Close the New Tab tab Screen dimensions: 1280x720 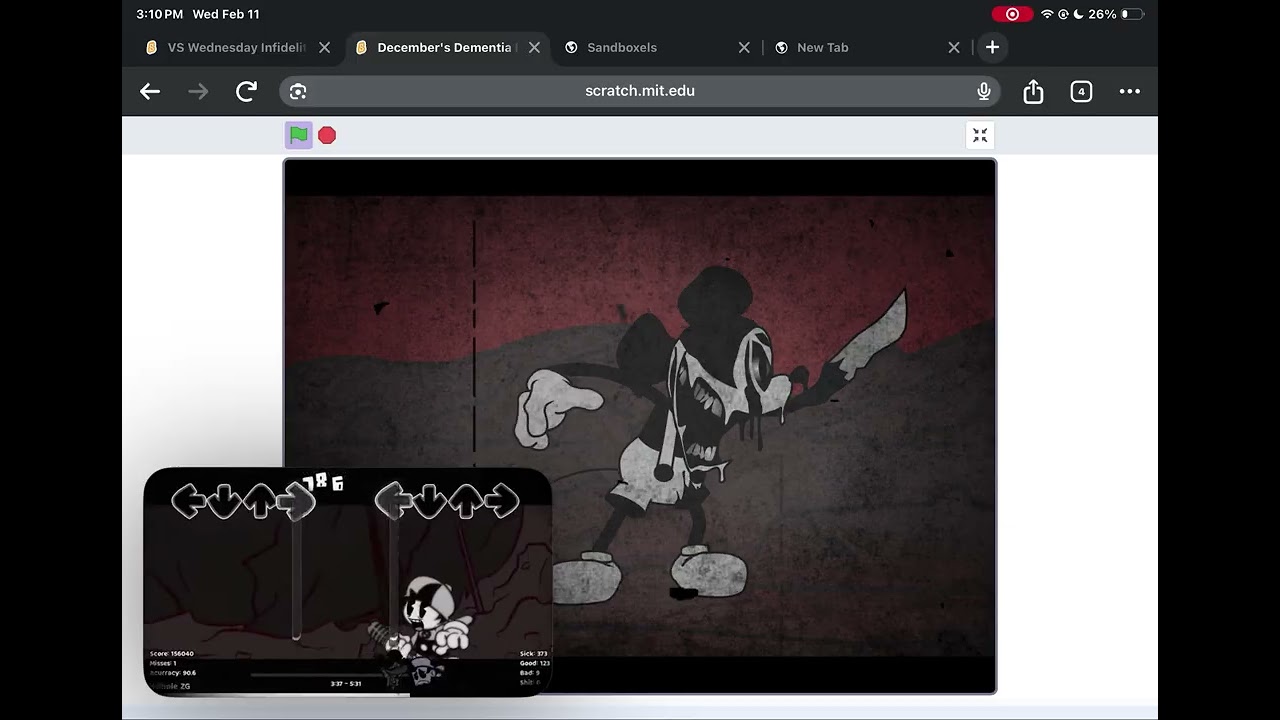[x=954, y=47]
